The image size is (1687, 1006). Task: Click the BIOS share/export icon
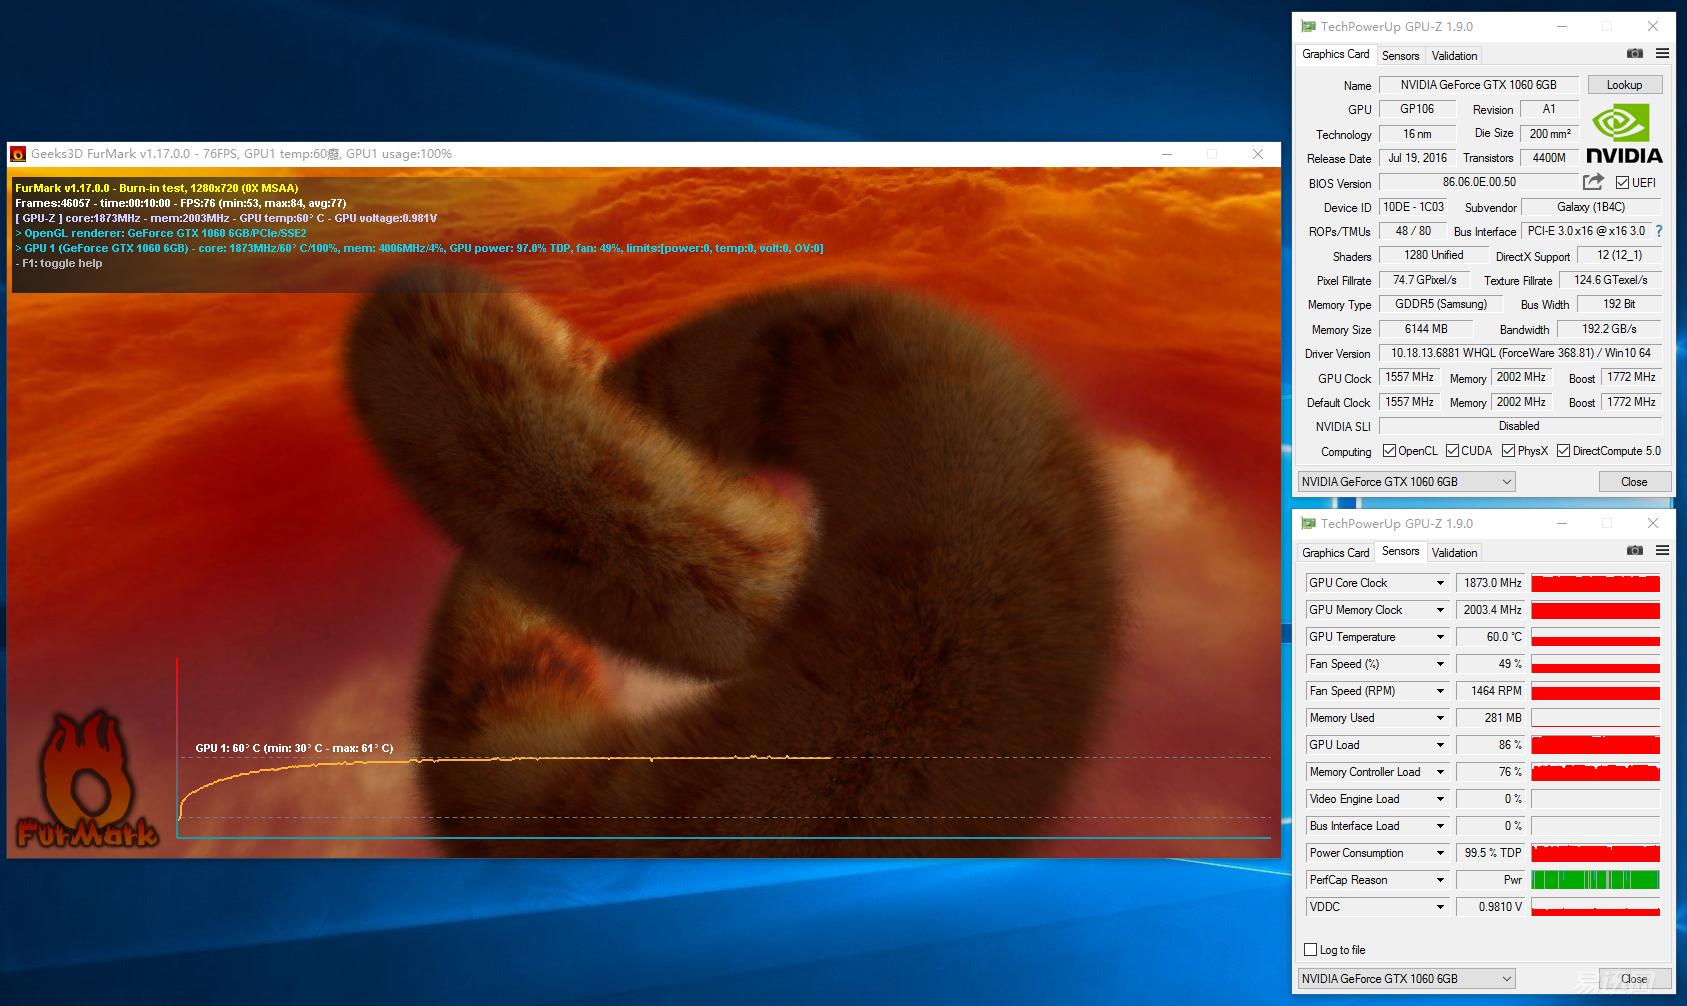[1593, 182]
